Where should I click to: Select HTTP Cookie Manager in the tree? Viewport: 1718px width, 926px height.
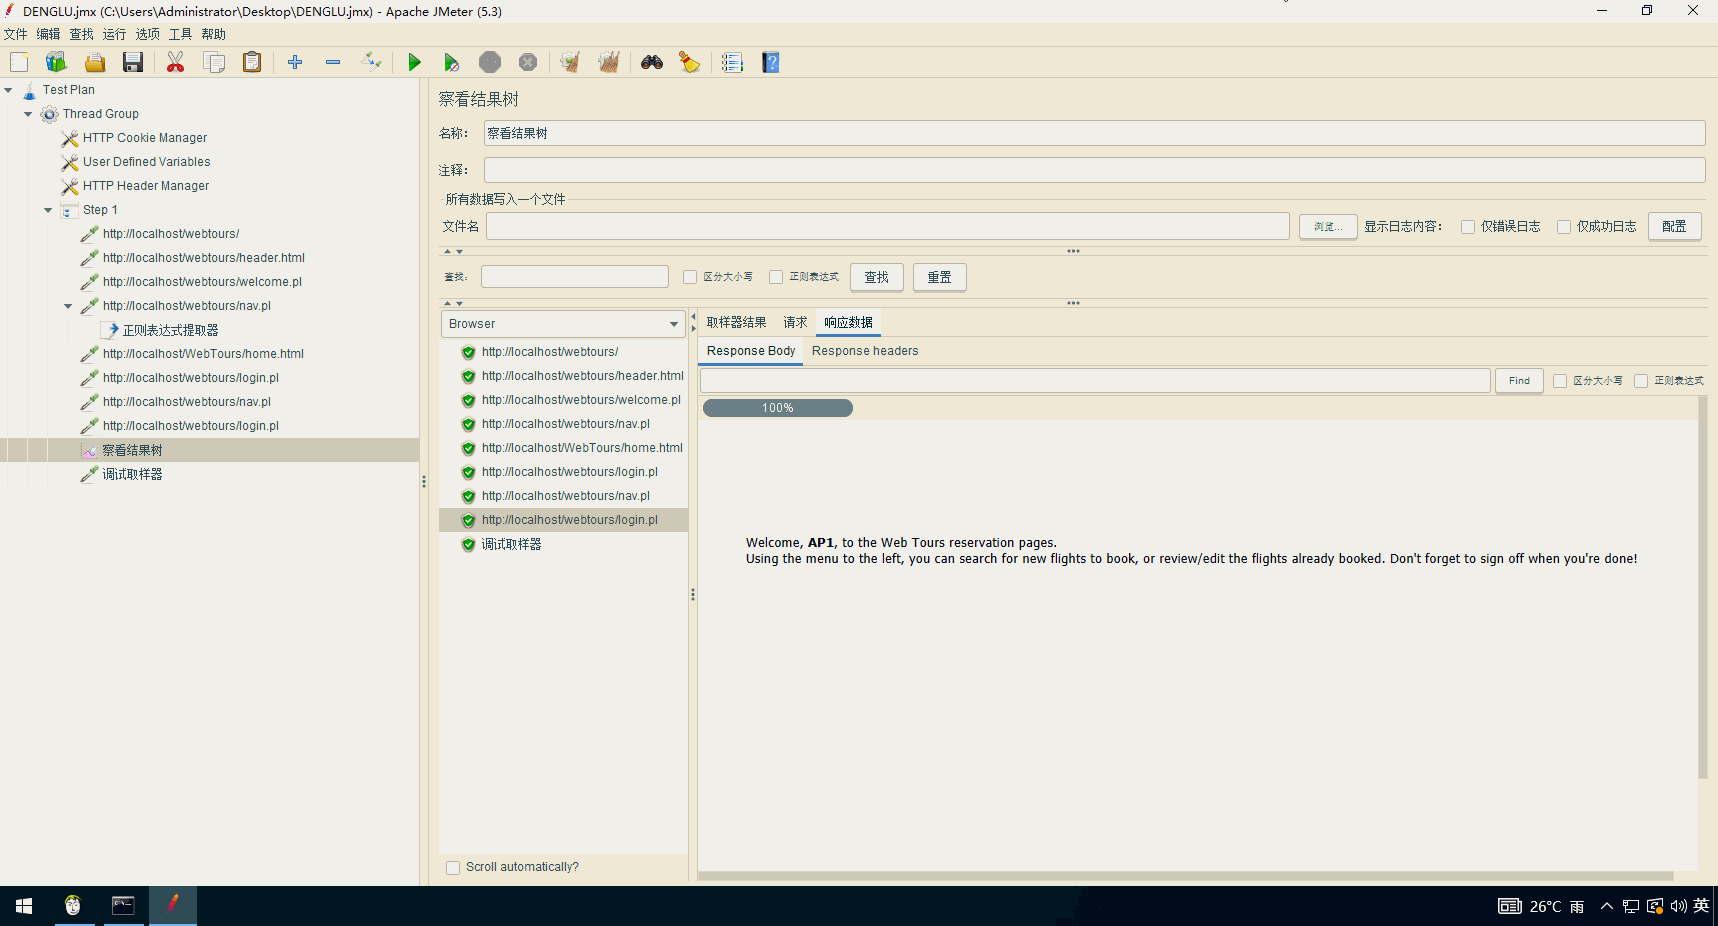(x=145, y=138)
